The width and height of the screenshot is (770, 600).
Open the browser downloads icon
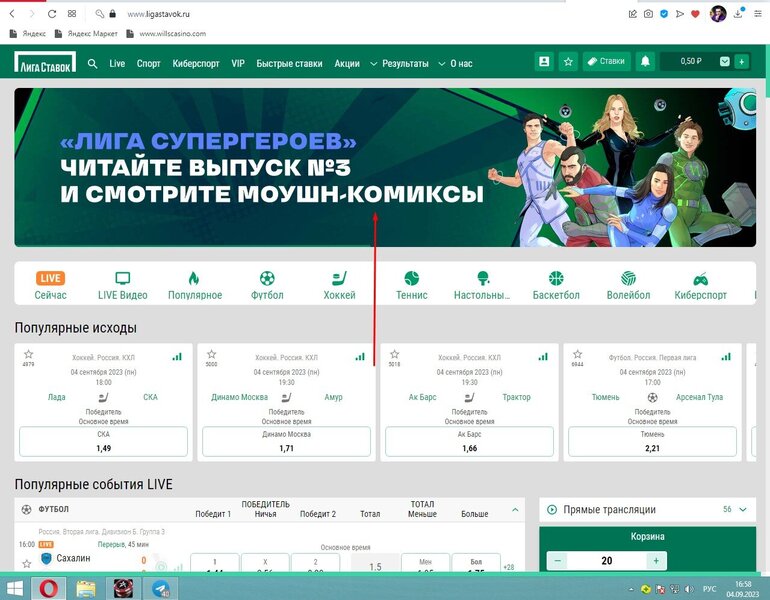point(739,14)
